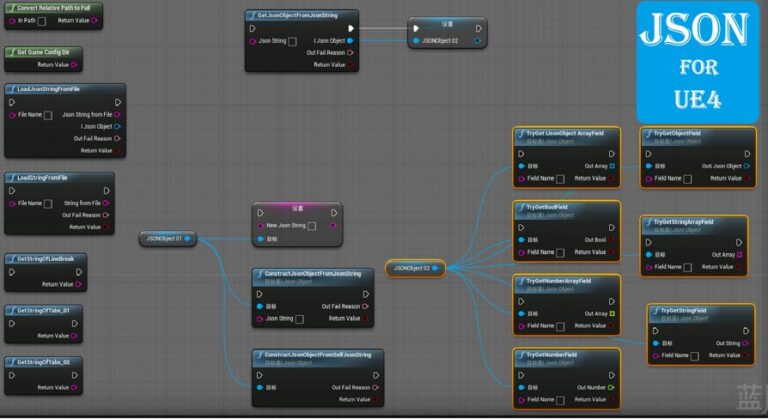Click Out Array pin on TryGetStringArrayField node
Screen dimensions: 768x419
(740, 255)
